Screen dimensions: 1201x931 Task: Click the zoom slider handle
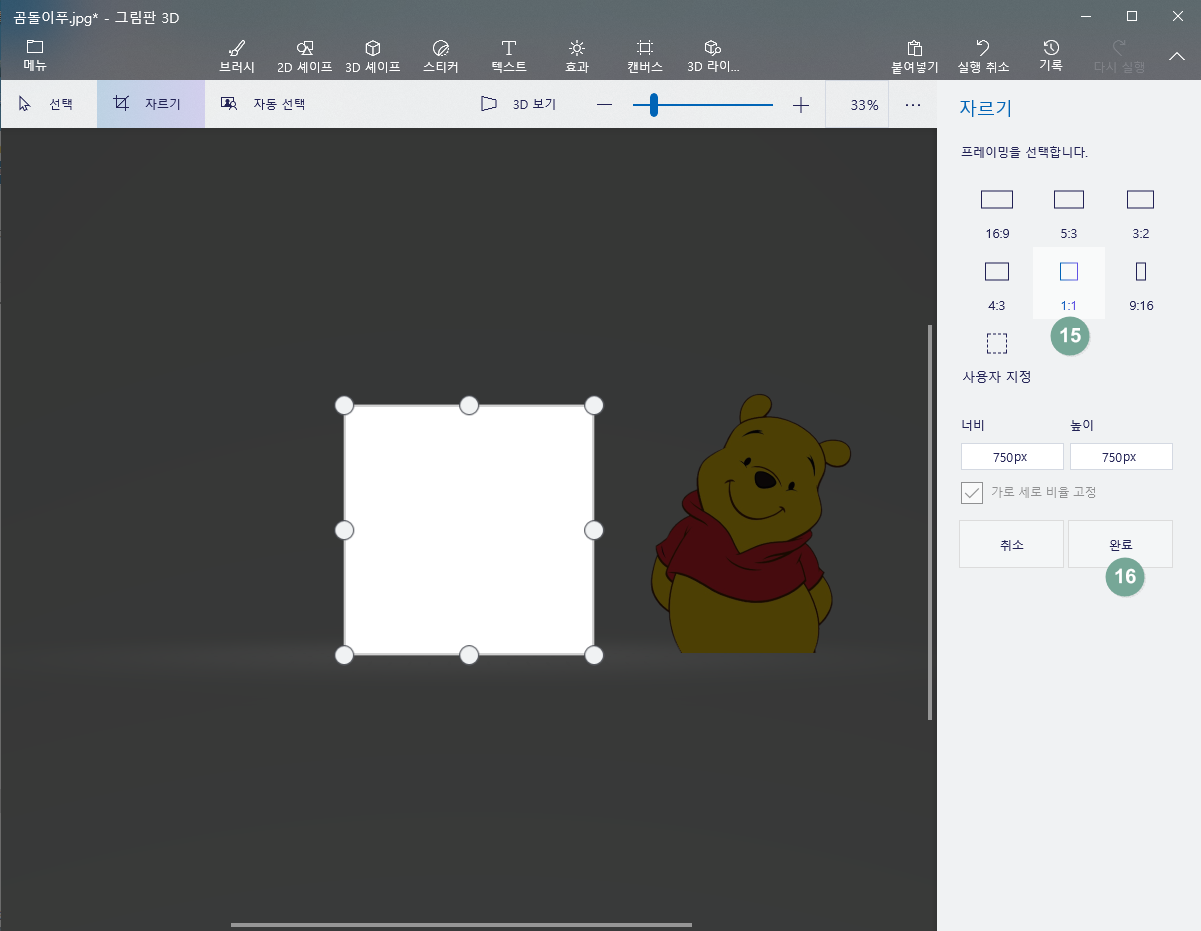click(x=653, y=105)
